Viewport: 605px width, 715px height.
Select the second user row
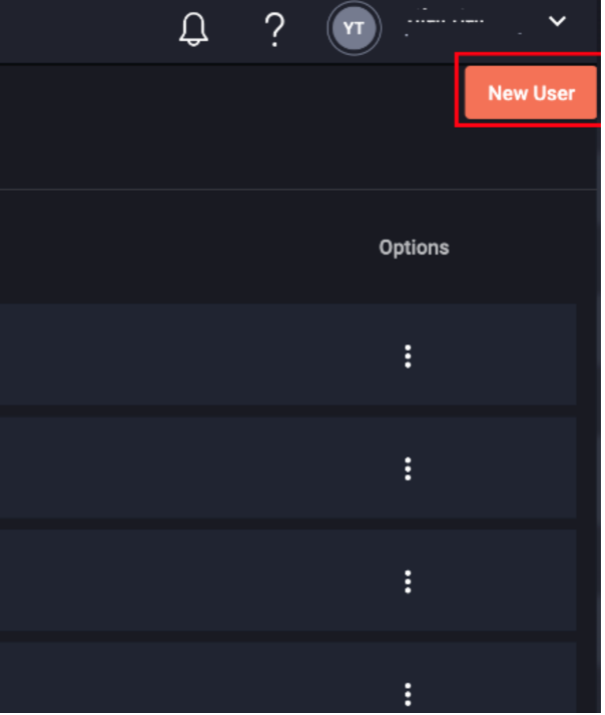(288, 468)
